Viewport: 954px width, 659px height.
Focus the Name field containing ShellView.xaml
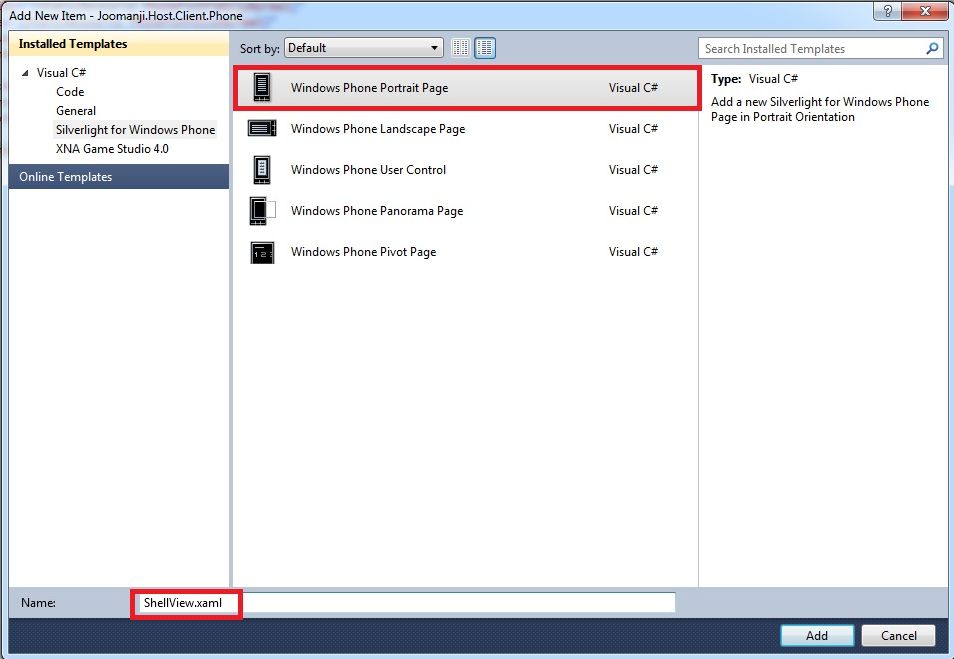[406, 603]
